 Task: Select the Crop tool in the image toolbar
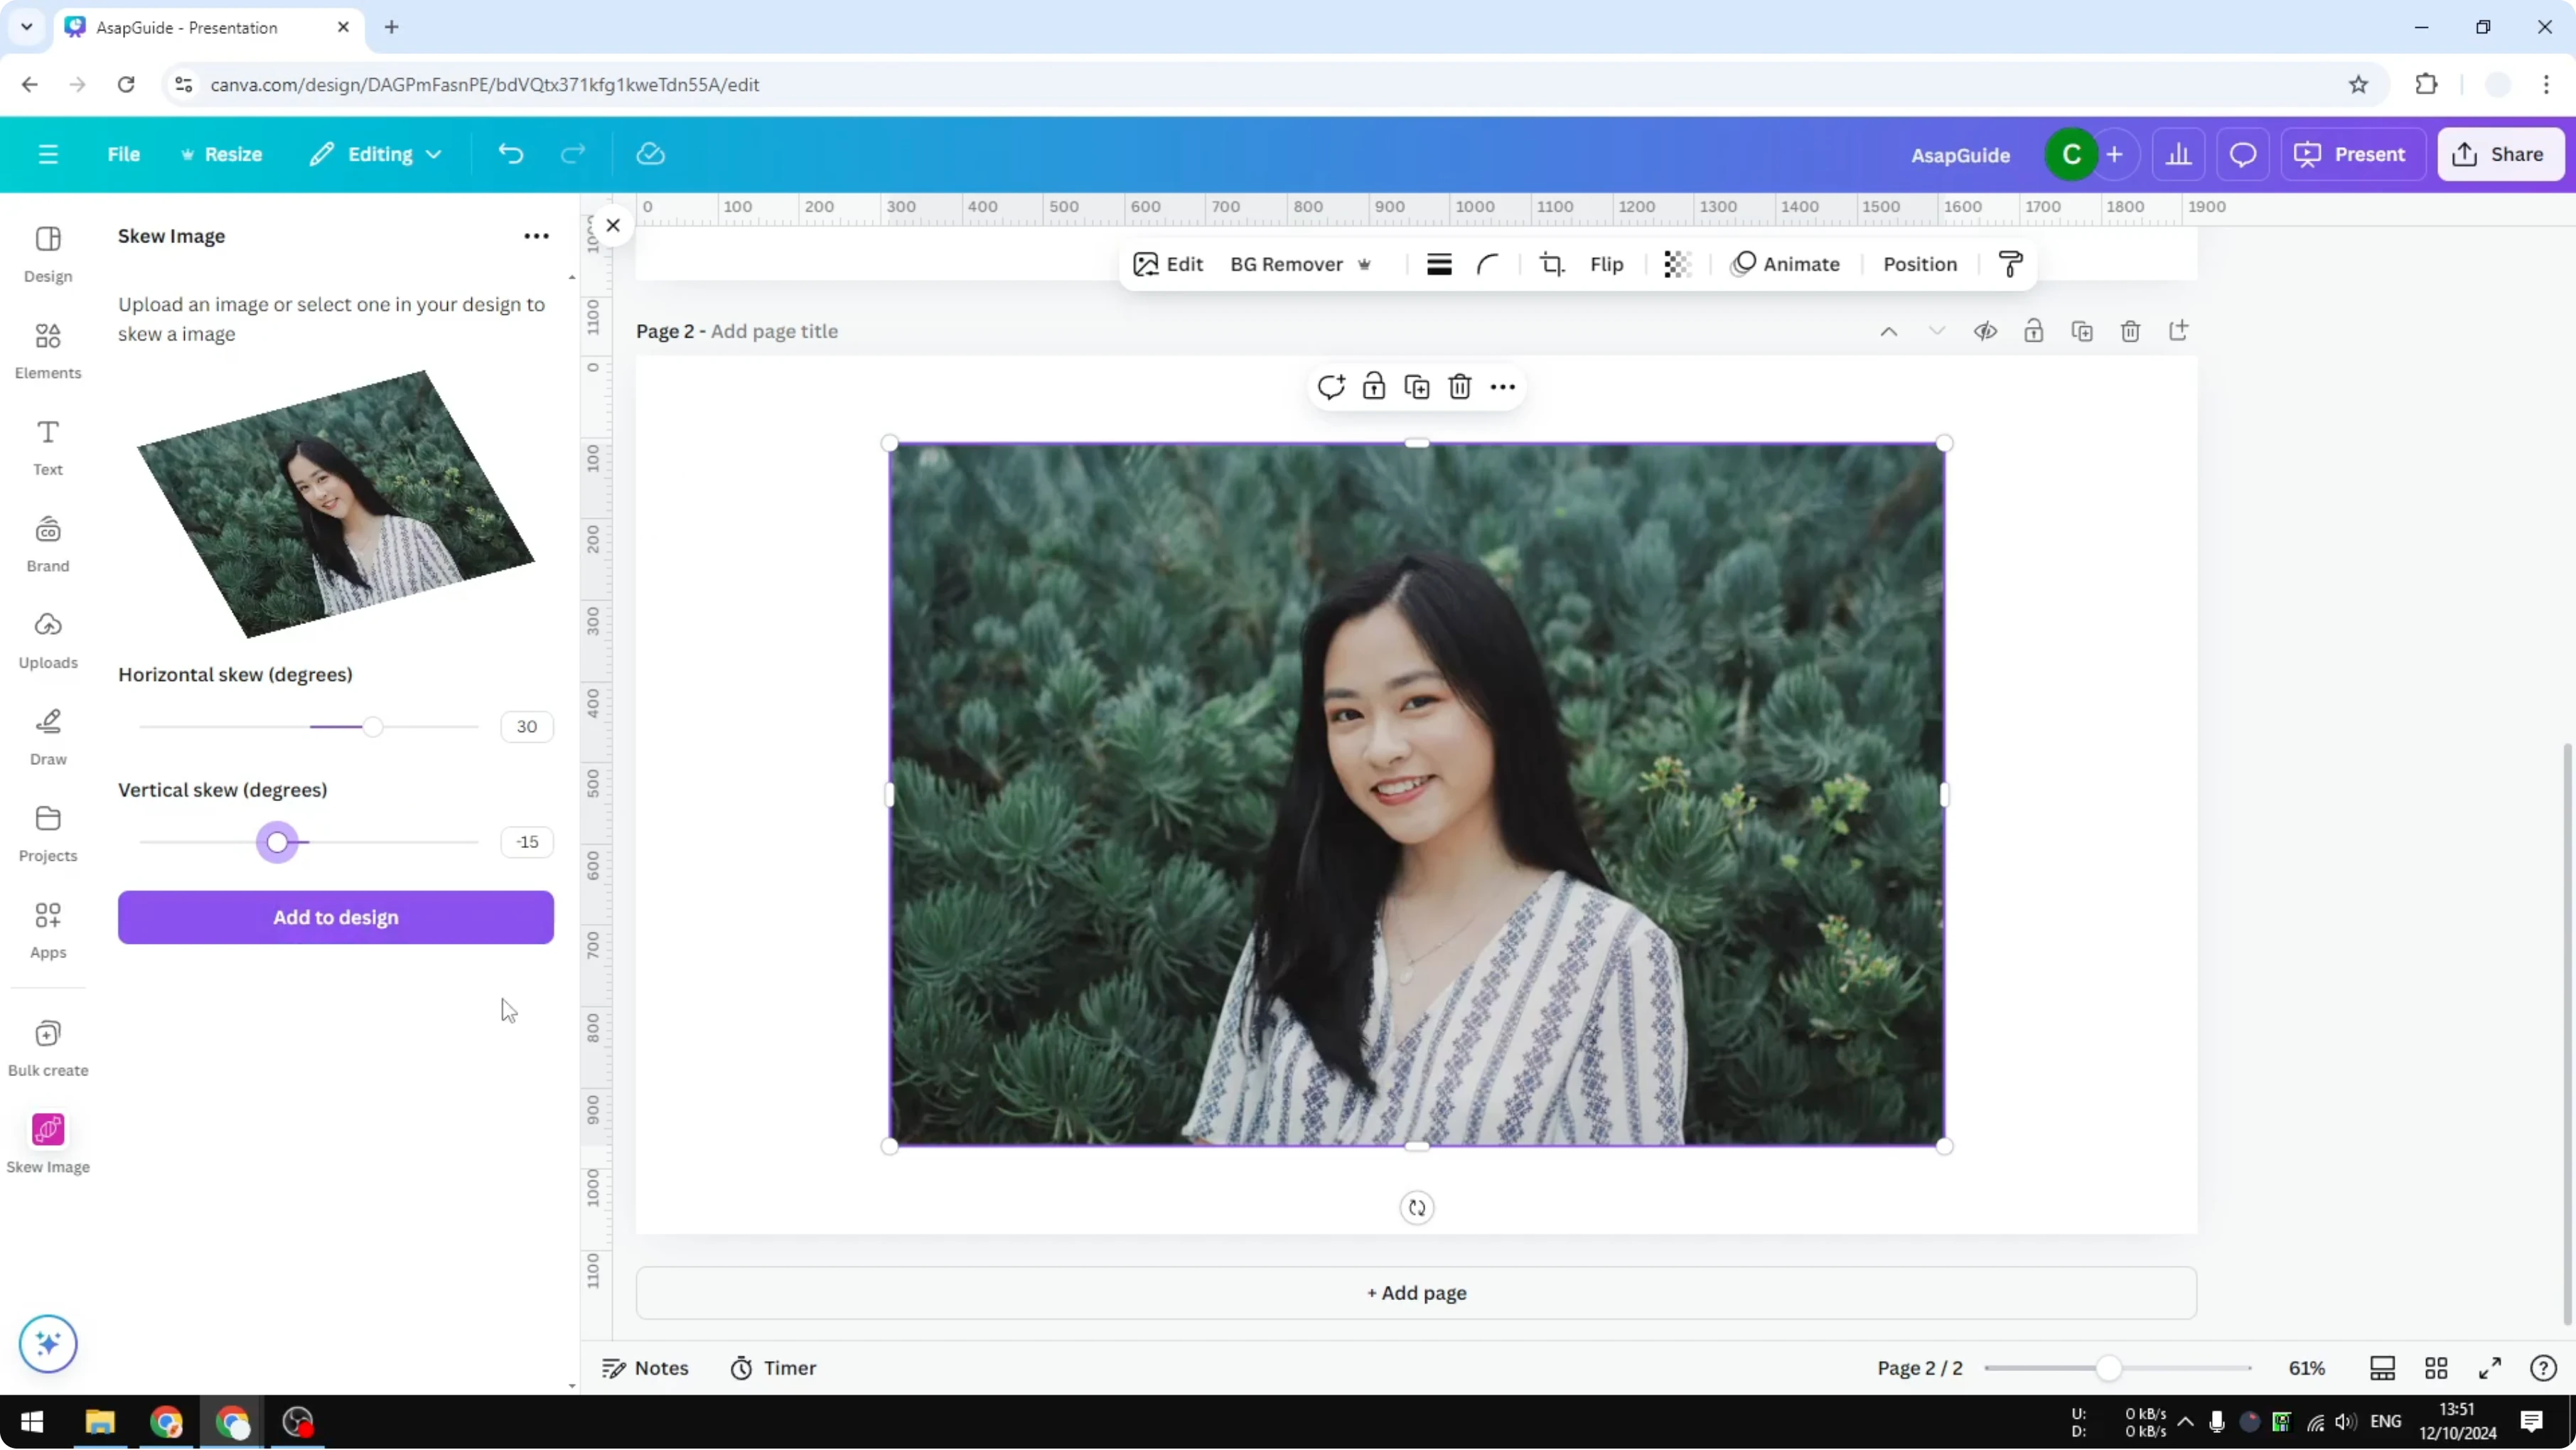click(1551, 264)
